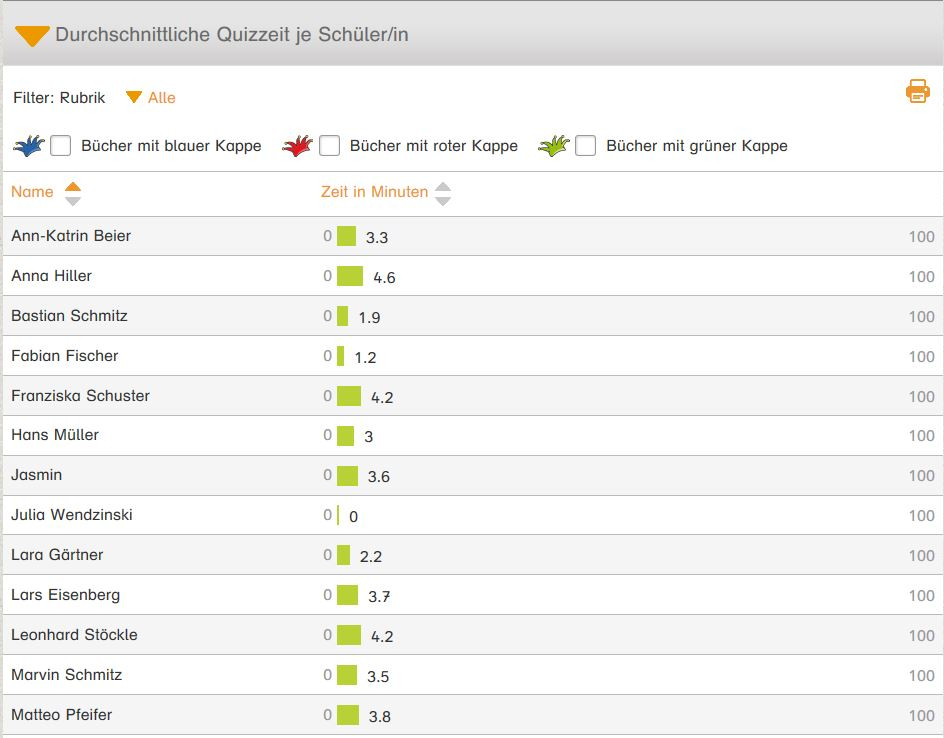Click the orange printer icon
This screenshot has width=944, height=738.
click(x=917, y=92)
